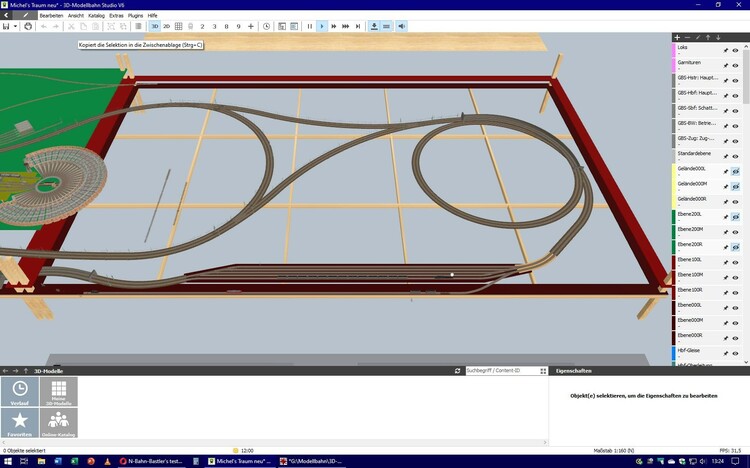Pause the simulation
This screenshot has height=468, width=750.
point(309,26)
